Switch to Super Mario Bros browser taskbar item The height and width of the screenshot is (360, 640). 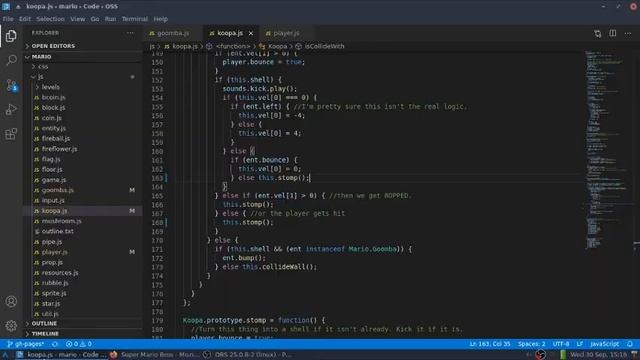tap(154, 355)
